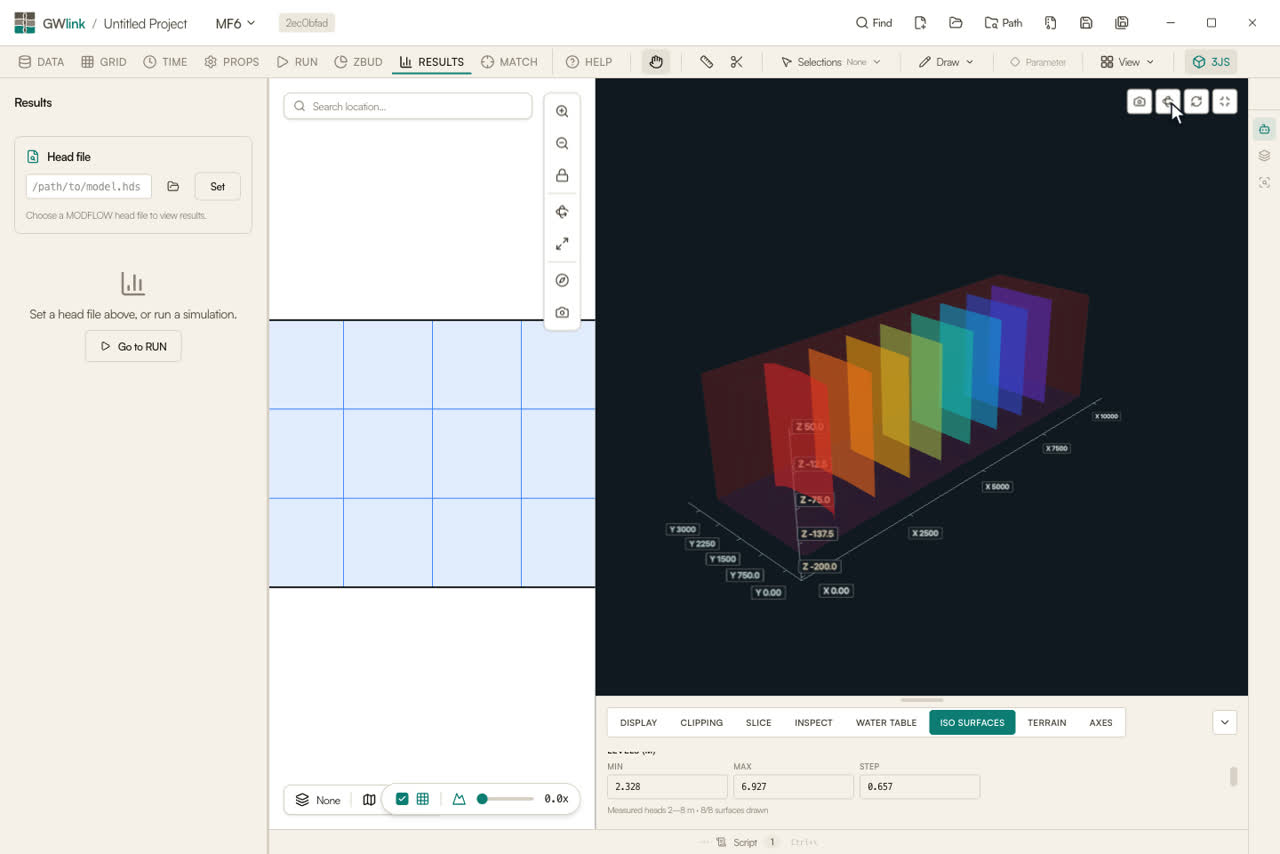Activate the pan hand tool
This screenshot has width=1280, height=854.
(x=656, y=62)
